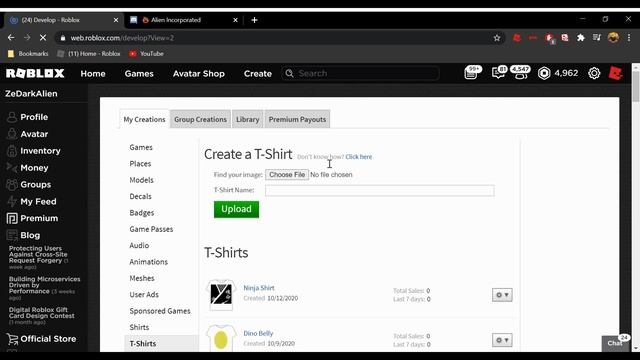Select Audio in the creations list
The width and height of the screenshot is (640, 360).
(139, 245)
